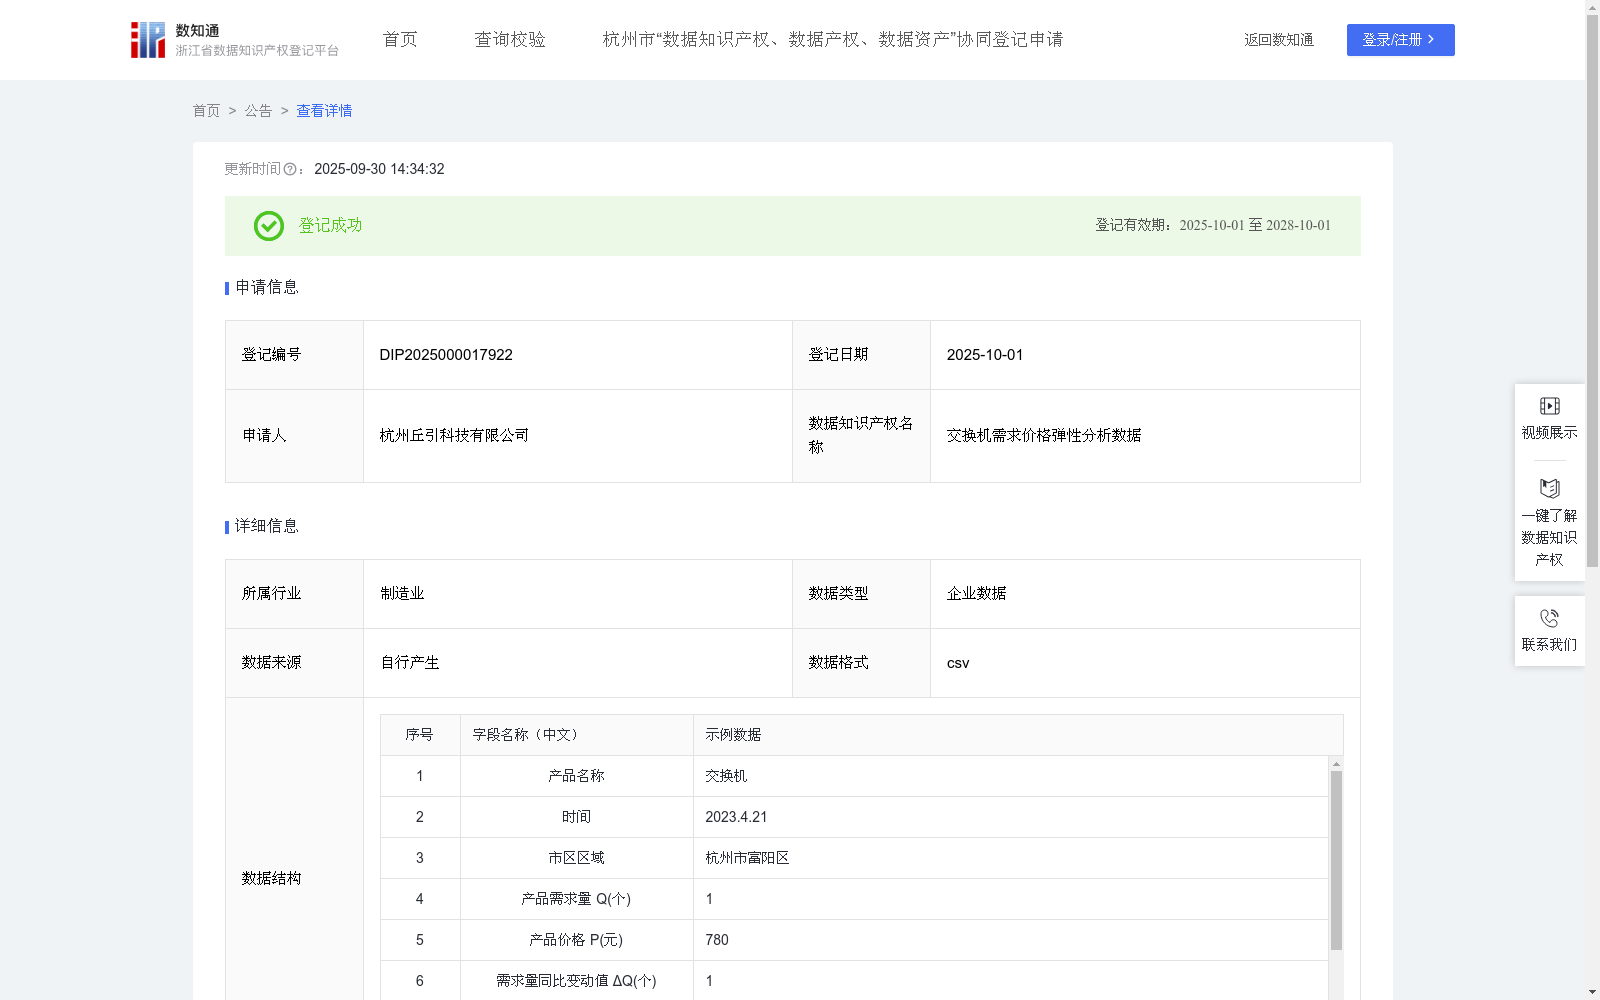Click page scrollbar up arrow
Image resolution: width=1600 pixels, height=1000 pixels.
[1592, 7]
